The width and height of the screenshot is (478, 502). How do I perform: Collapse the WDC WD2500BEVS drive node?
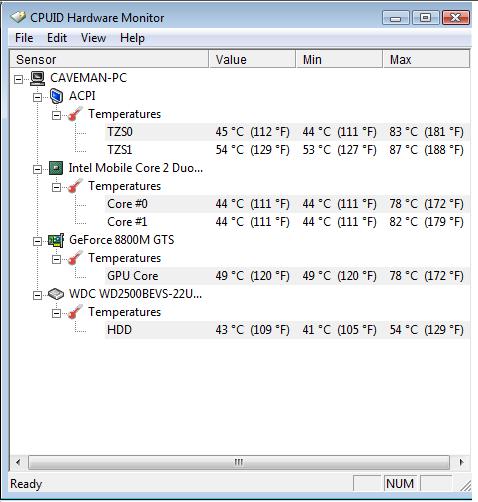pyautogui.click(x=37, y=295)
